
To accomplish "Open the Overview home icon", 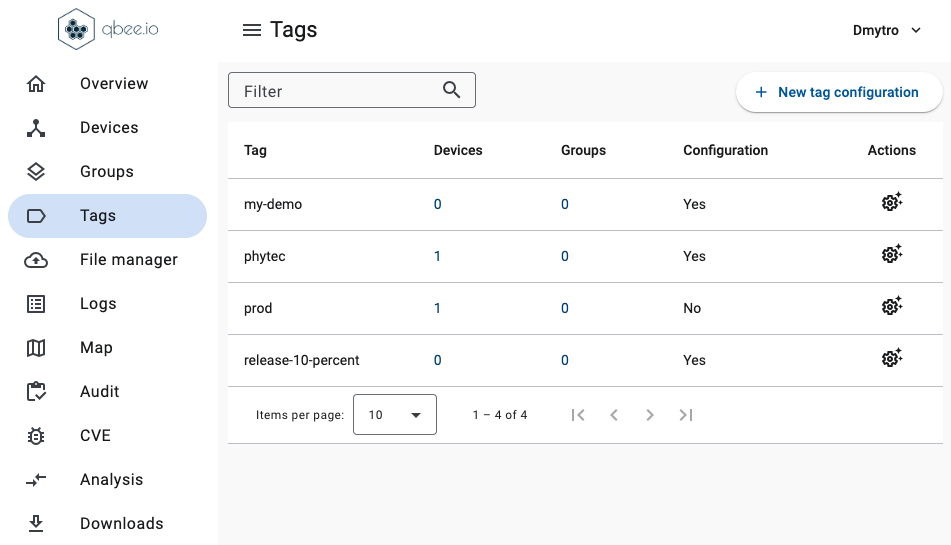I will click(x=36, y=84).
